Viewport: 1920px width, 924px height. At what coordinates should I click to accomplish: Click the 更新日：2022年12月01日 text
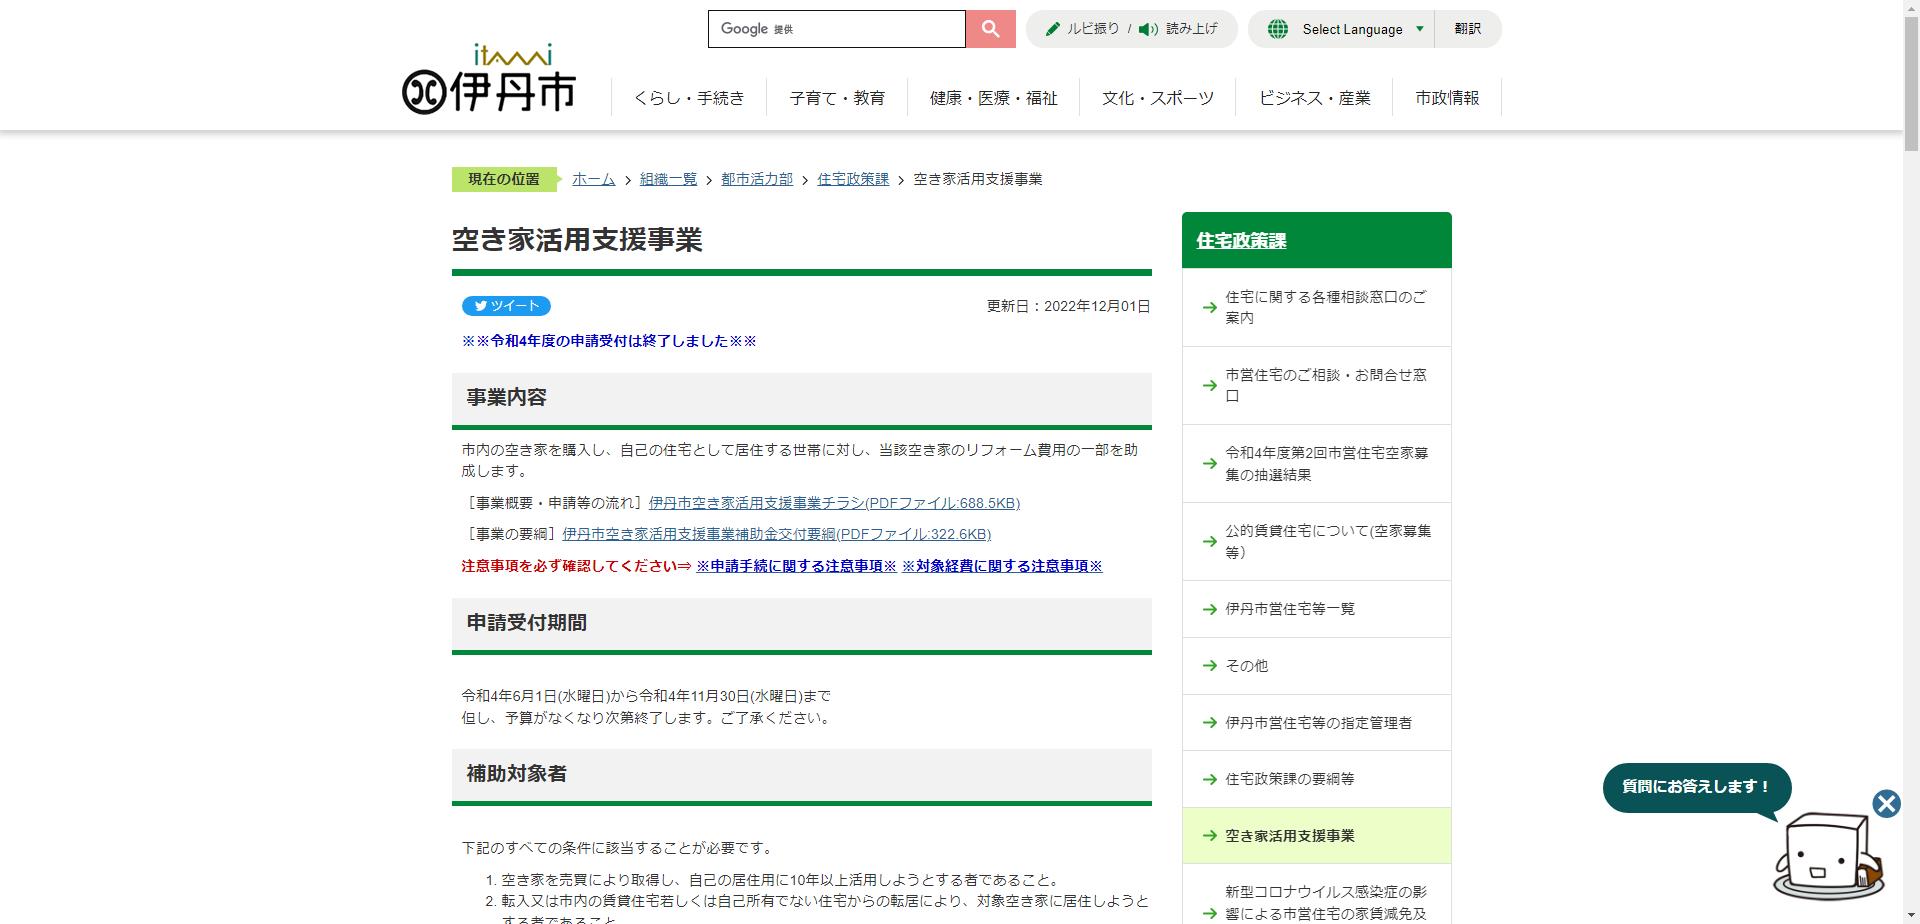(1068, 306)
